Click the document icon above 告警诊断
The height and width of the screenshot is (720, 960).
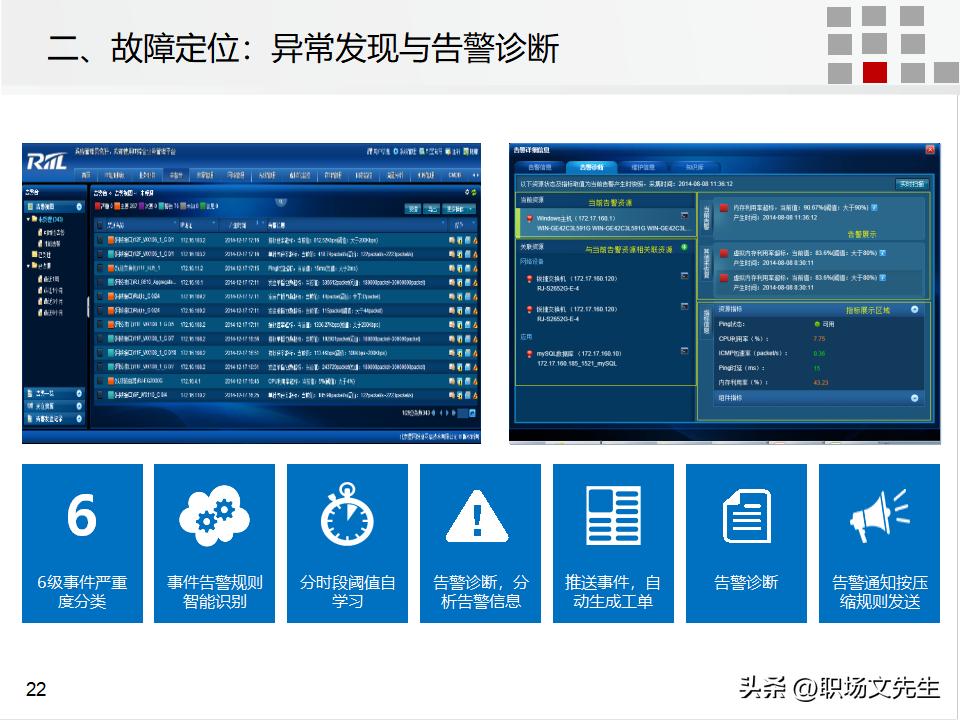coord(746,512)
